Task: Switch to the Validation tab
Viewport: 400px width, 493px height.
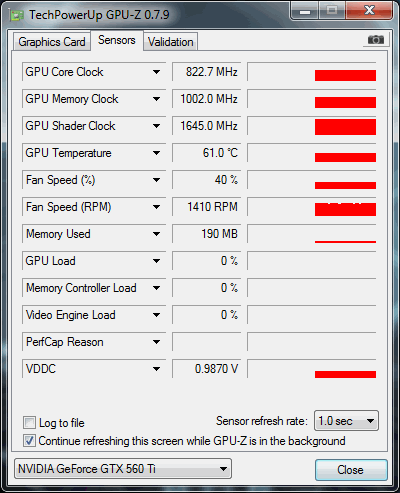Action: (171, 42)
